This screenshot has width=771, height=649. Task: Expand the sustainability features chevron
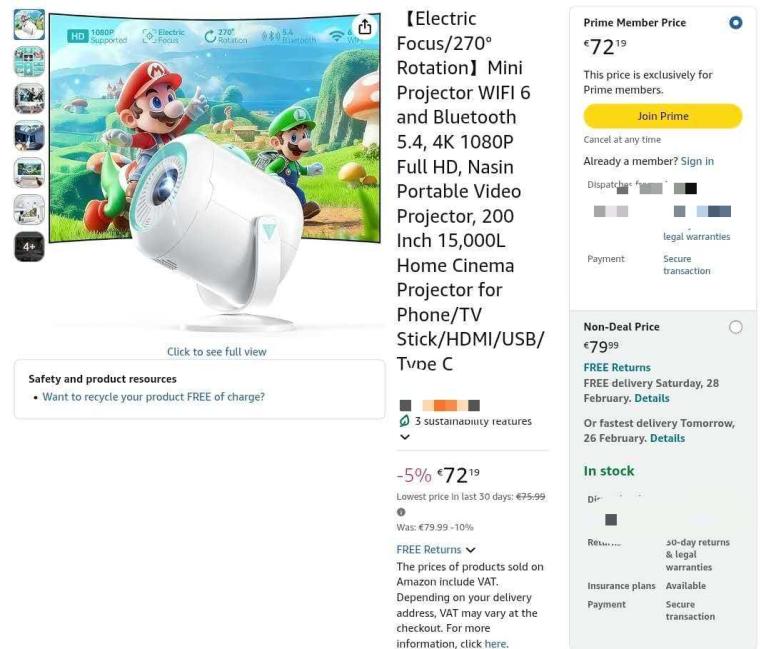(x=405, y=437)
